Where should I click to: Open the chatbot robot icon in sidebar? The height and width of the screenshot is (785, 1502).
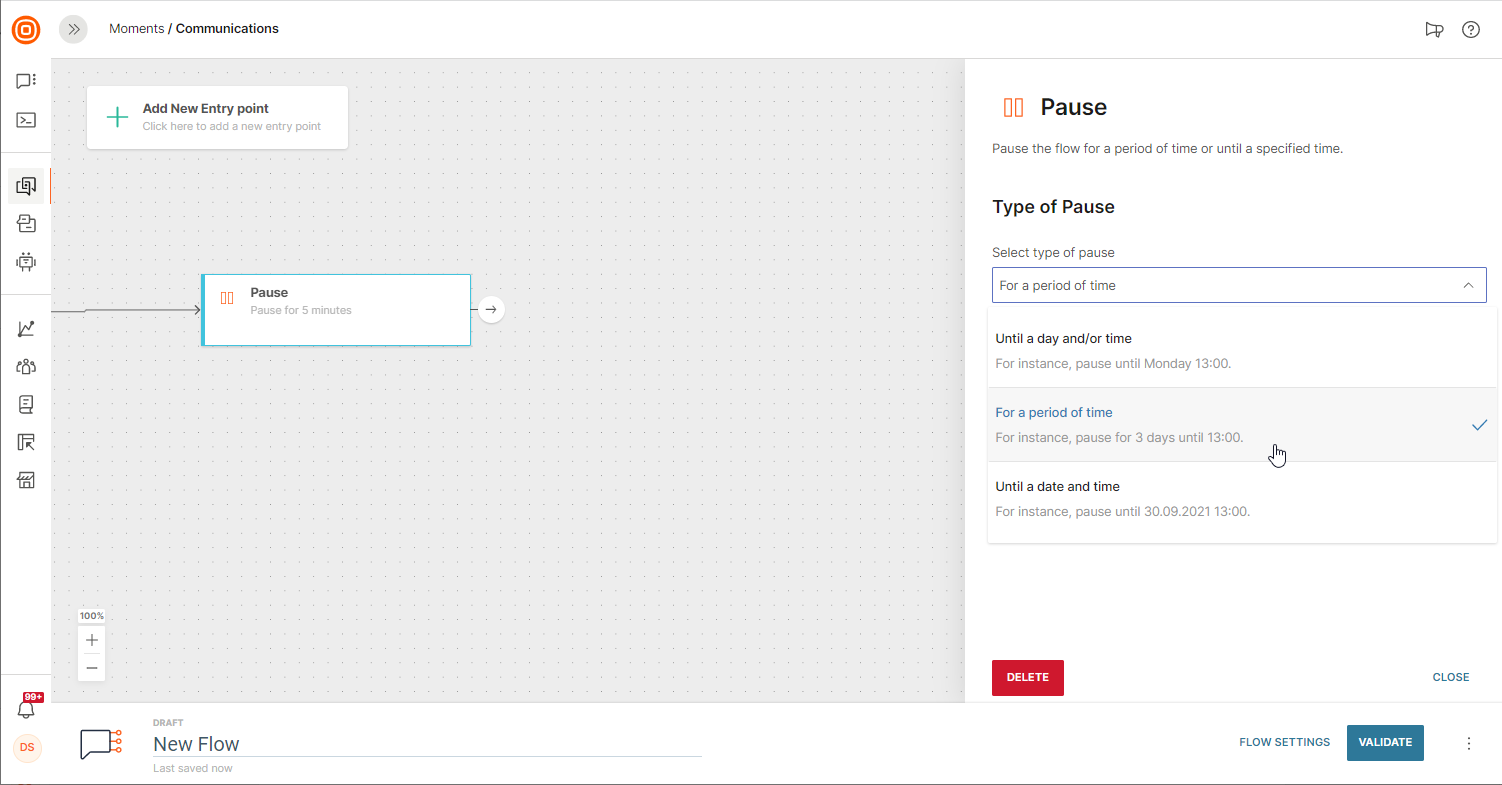[x=26, y=262]
